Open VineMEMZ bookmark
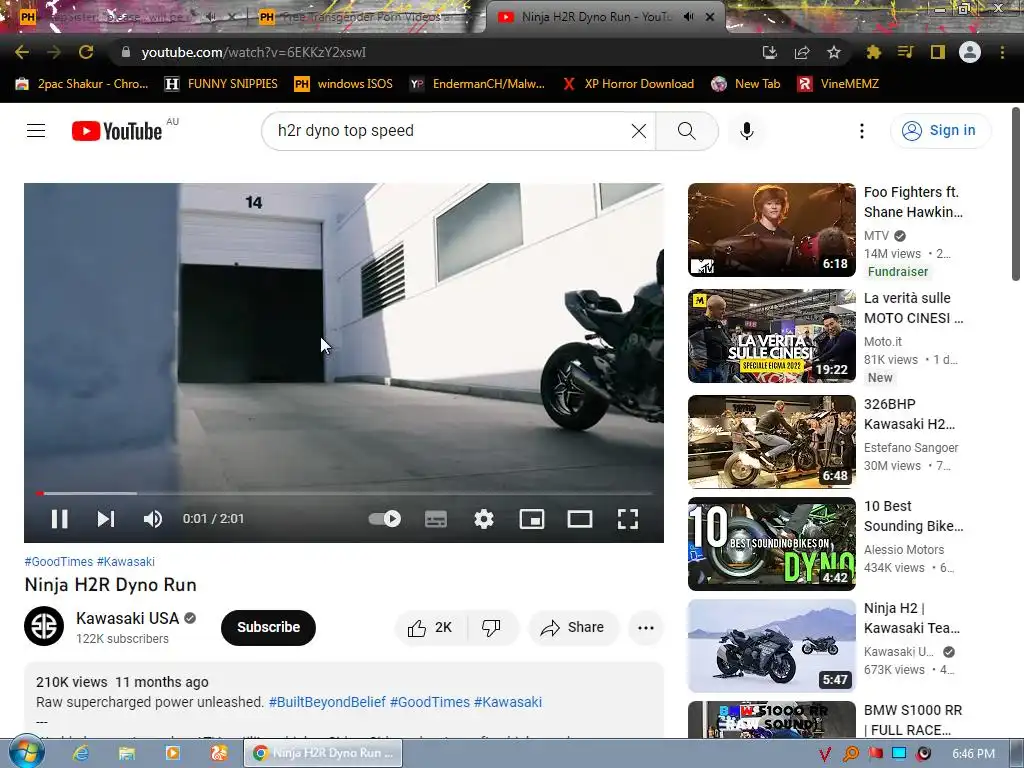This screenshot has width=1024, height=768. tap(839, 84)
